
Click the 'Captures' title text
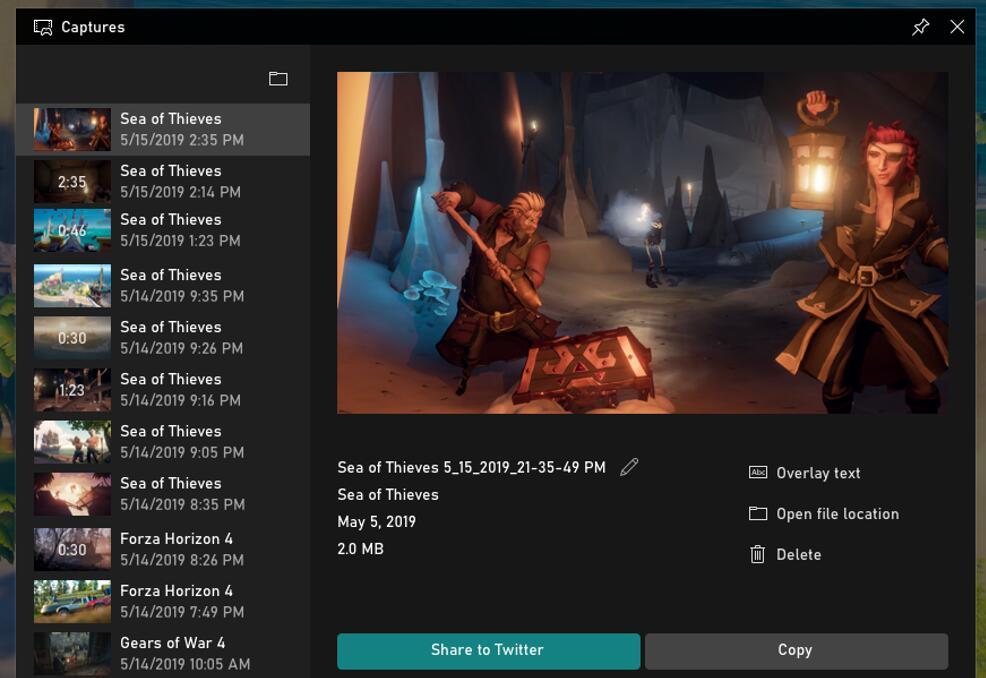[93, 27]
